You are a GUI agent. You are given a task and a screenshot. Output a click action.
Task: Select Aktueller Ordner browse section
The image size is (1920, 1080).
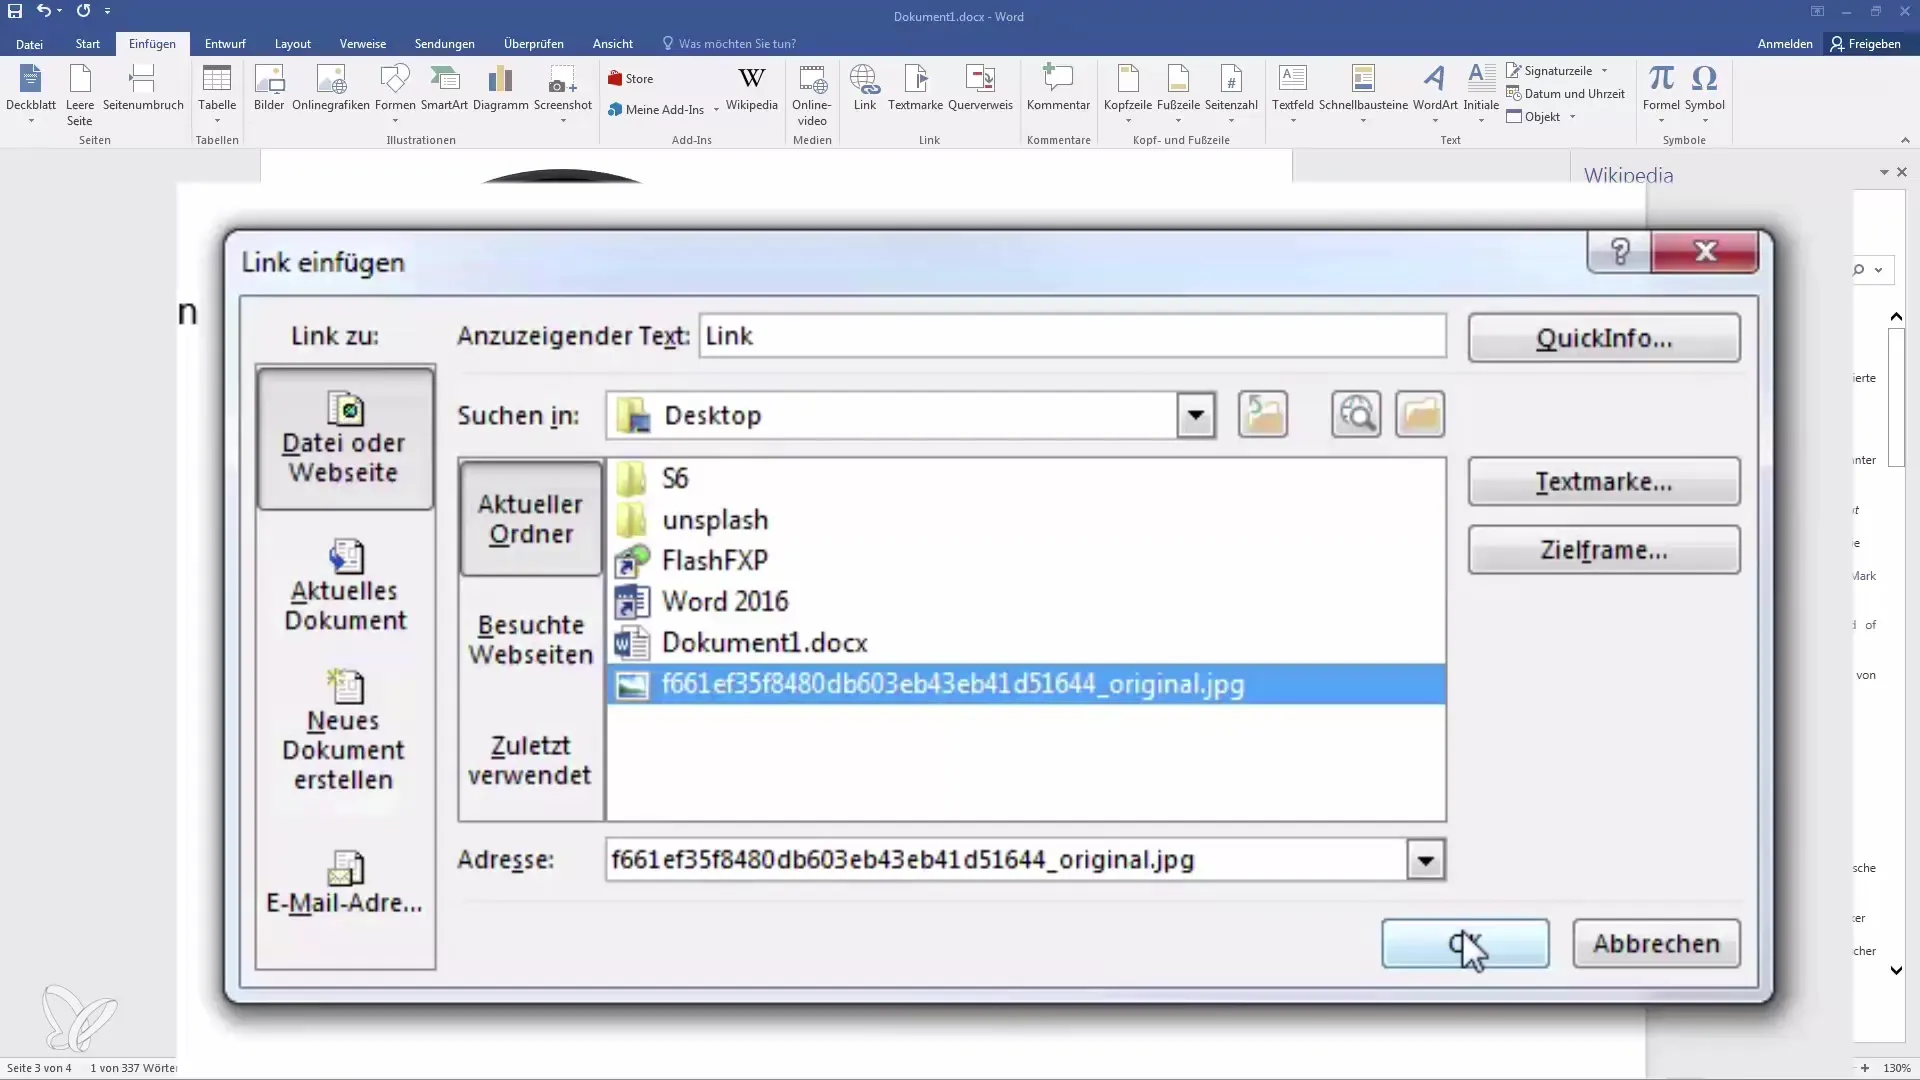coord(530,518)
